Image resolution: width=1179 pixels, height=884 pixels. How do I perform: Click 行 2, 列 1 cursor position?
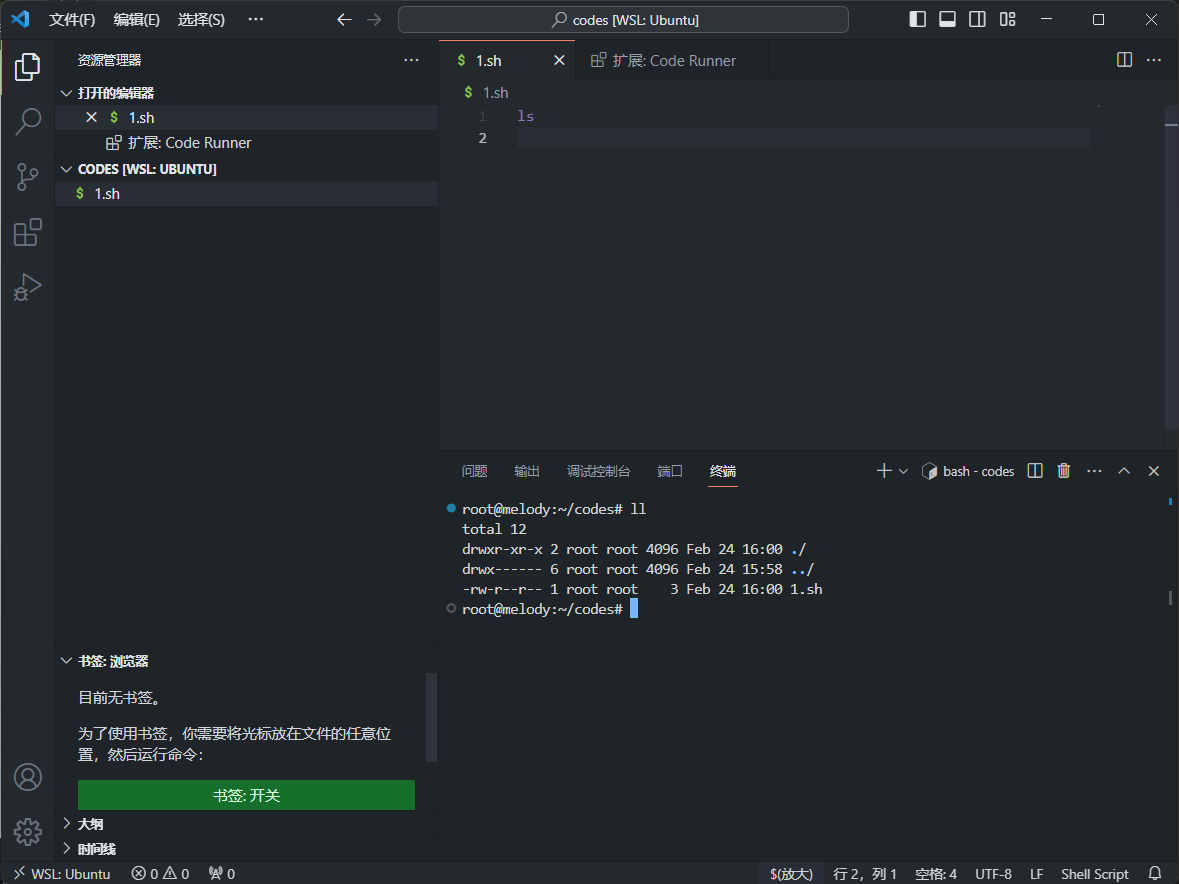click(x=865, y=873)
